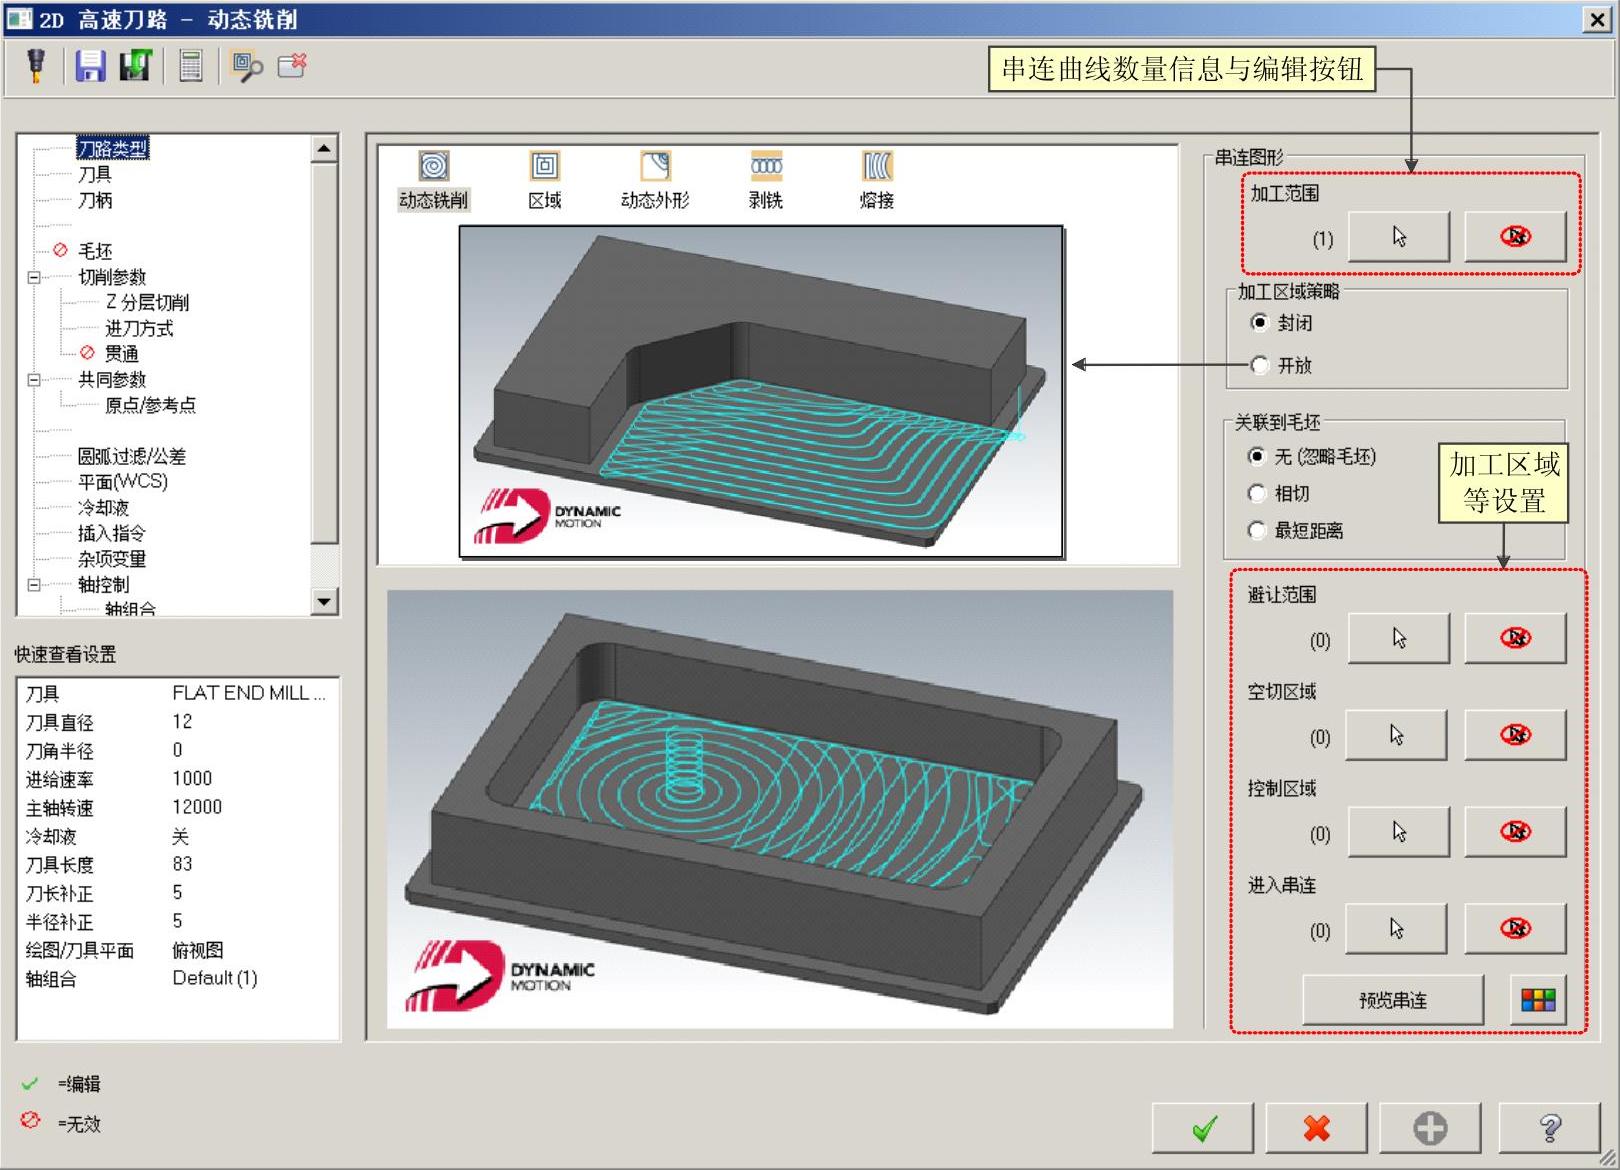
Task: Select the 相切 stock association option
Action: click(x=1258, y=493)
